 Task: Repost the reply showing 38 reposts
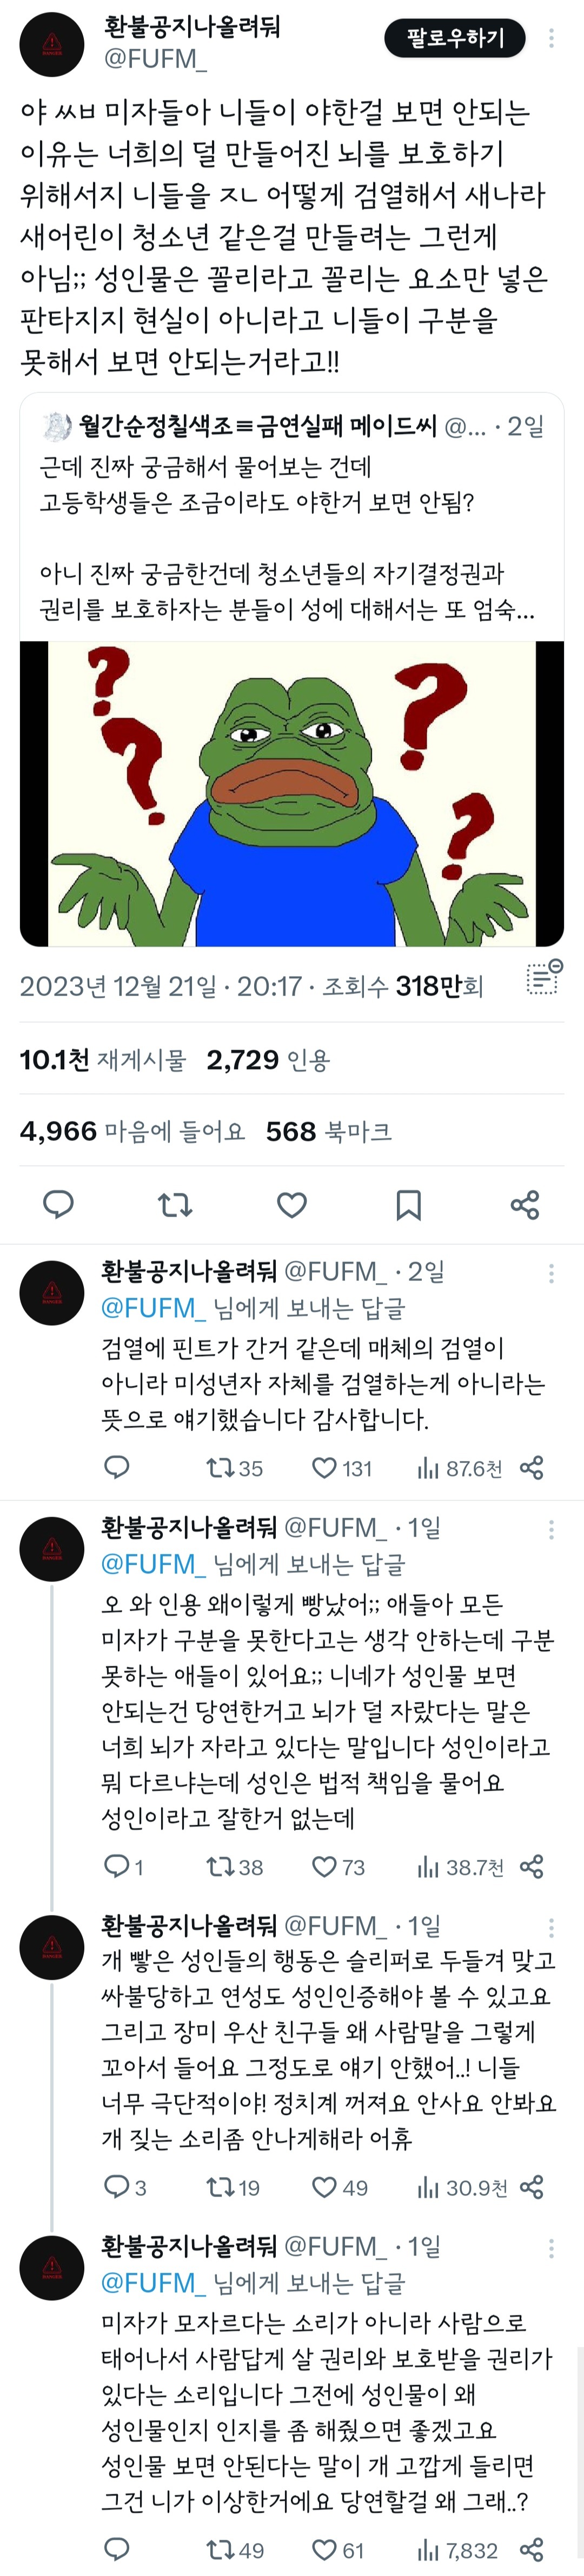pyautogui.click(x=234, y=1867)
